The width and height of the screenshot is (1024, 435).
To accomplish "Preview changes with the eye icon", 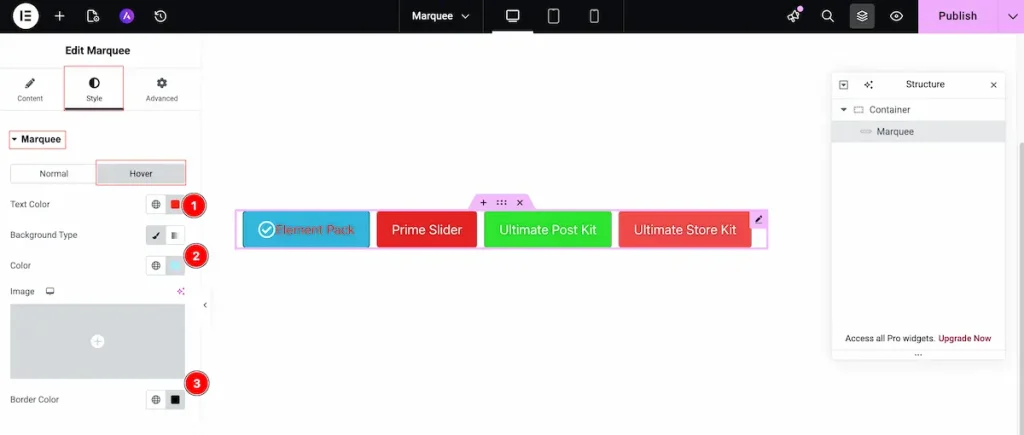I will (x=897, y=16).
